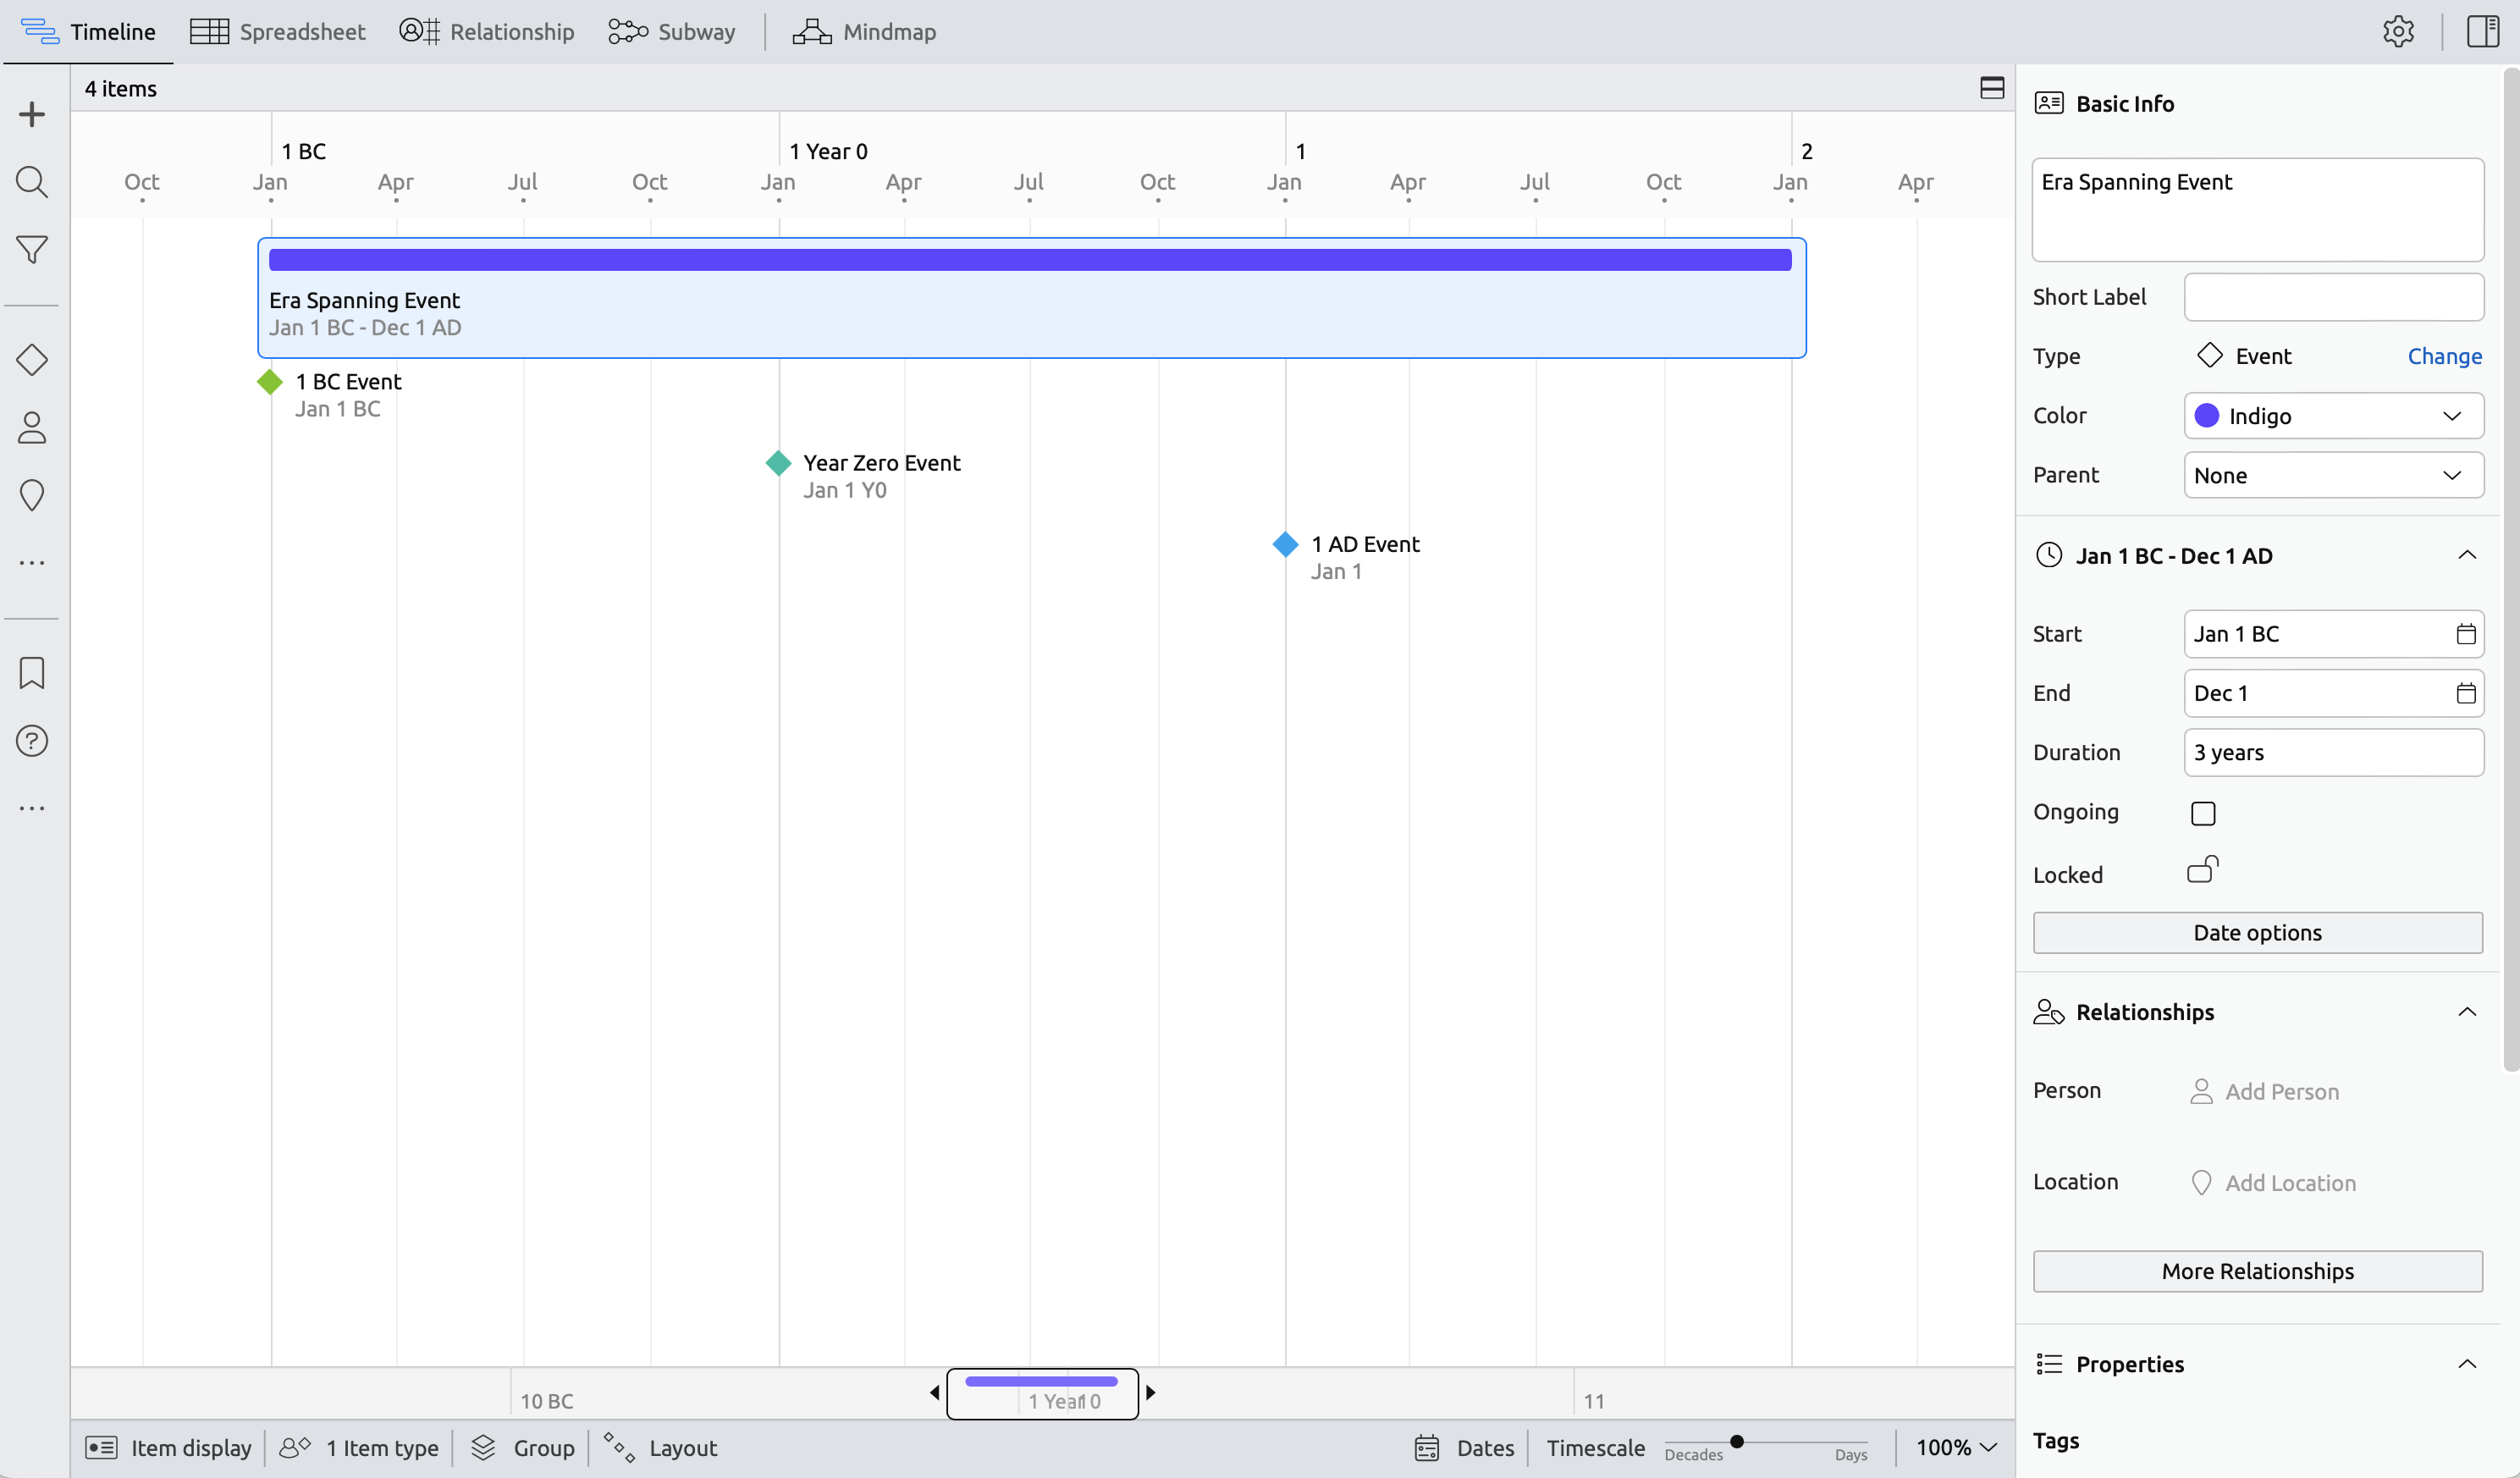Click the location pin sidebar icon
The image size is (2520, 1478).
[x=32, y=495]
